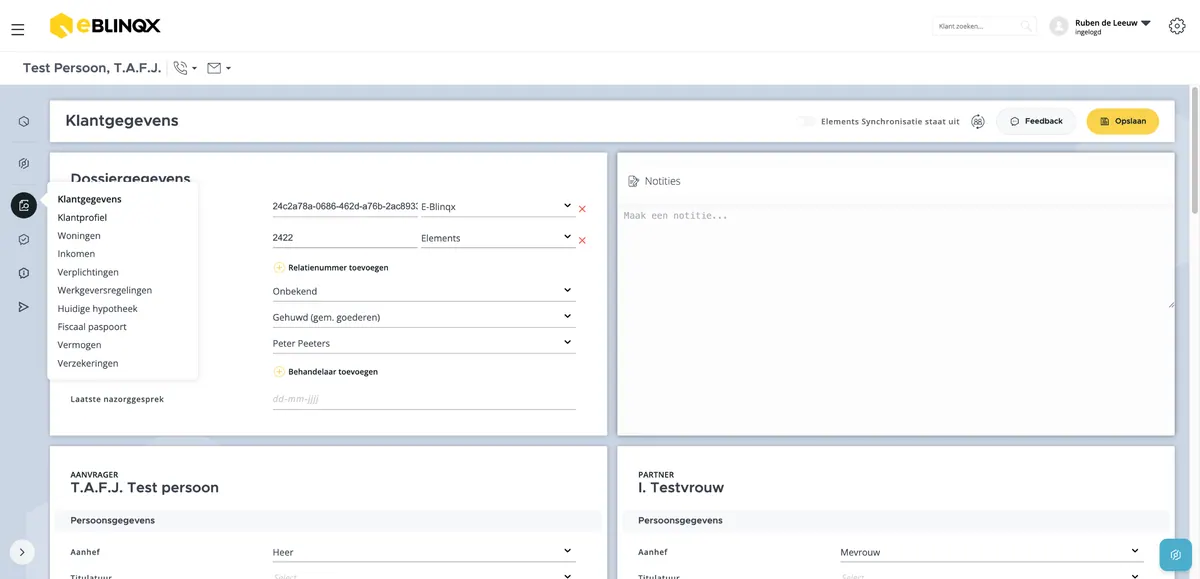Open the hamburger navigation menu
Viewport: 1200px width, 579px height.
click(x=18, y=29)
